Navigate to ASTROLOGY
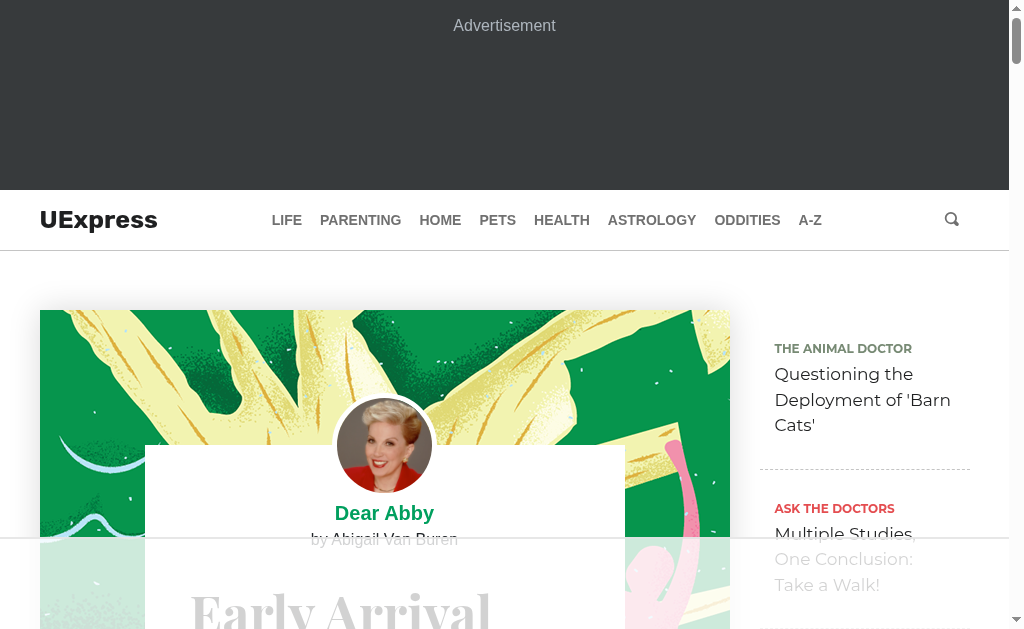Image resolution: width=1024 pixels, height=629 pixels. coord(652,221)
